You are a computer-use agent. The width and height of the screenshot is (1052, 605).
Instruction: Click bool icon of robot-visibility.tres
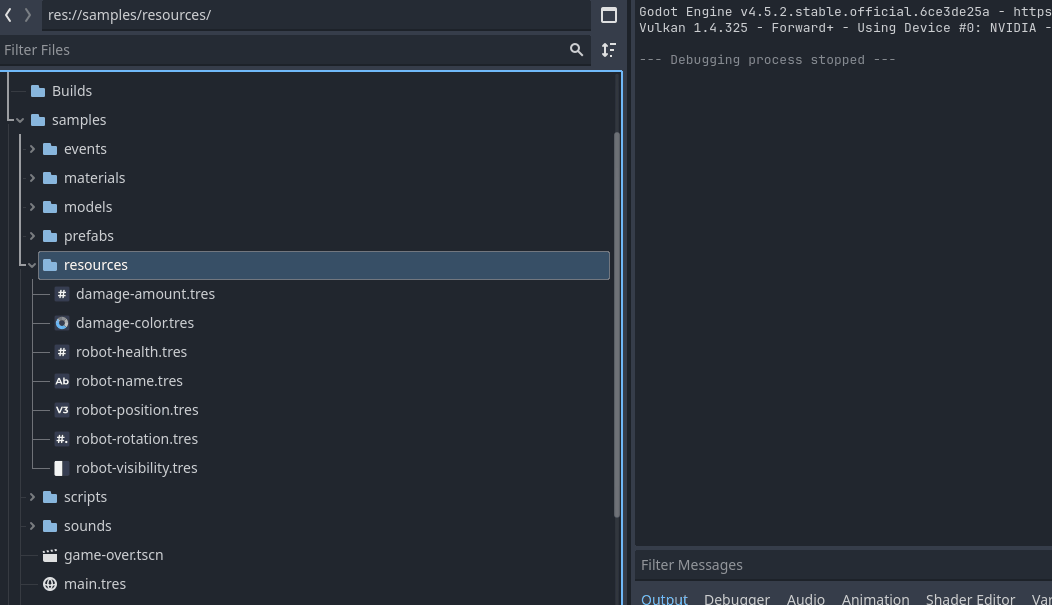62,468
